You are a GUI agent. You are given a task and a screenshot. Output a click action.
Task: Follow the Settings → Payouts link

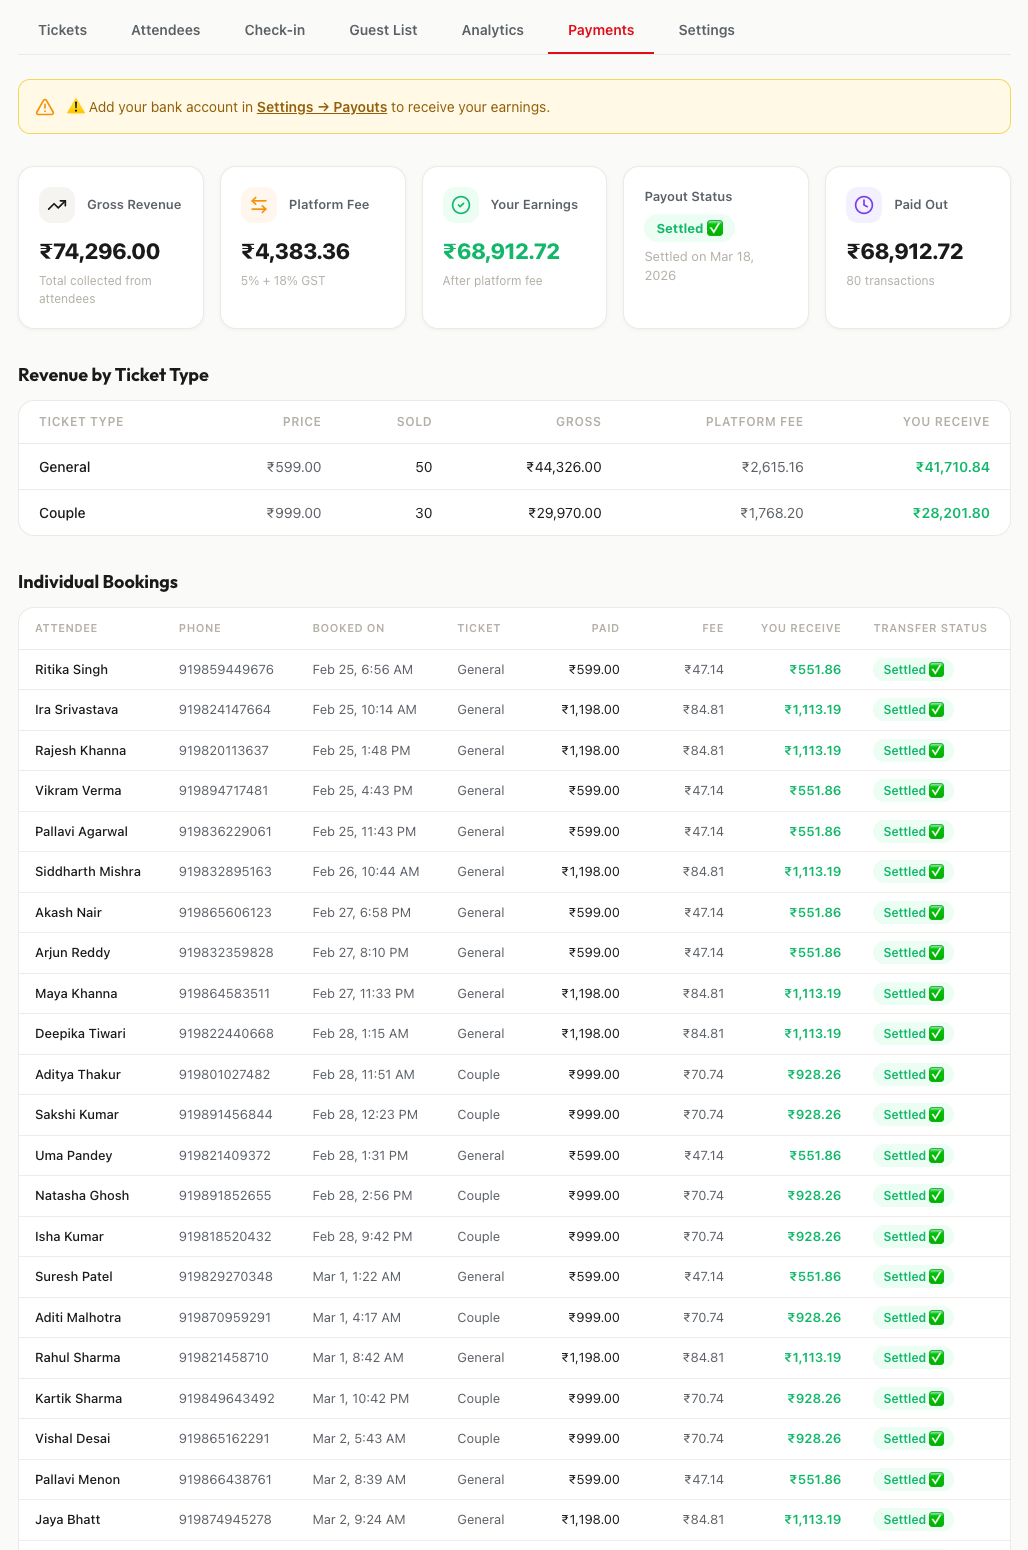(x=321, y=107)
